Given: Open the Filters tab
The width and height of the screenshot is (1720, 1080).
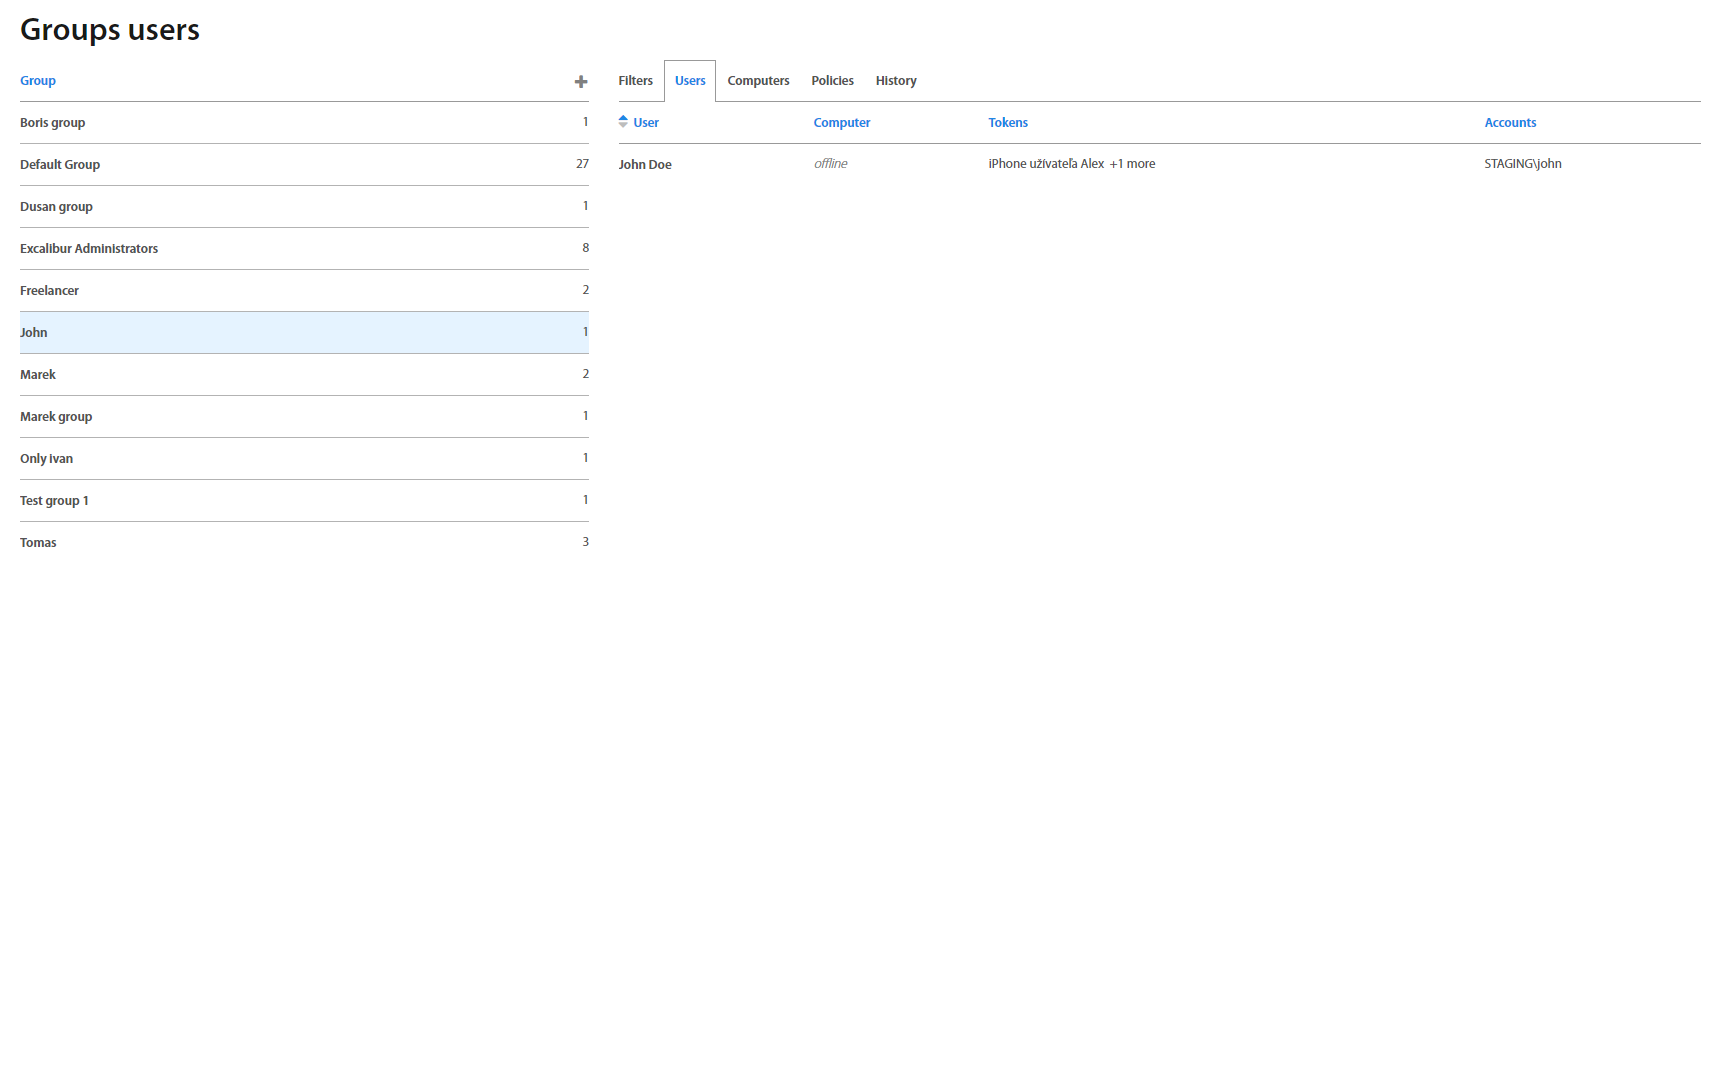Looking at the screenshot, I should pos(635,81).
